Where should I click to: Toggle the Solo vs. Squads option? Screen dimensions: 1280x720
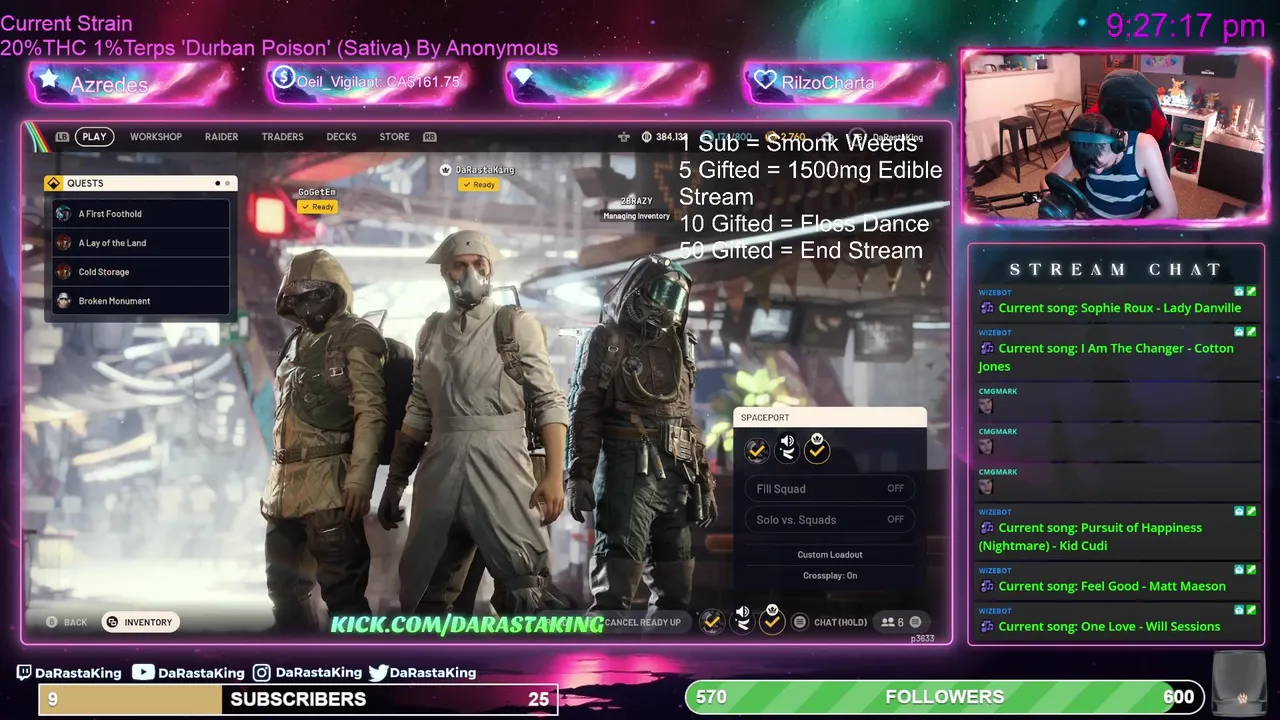829,520
